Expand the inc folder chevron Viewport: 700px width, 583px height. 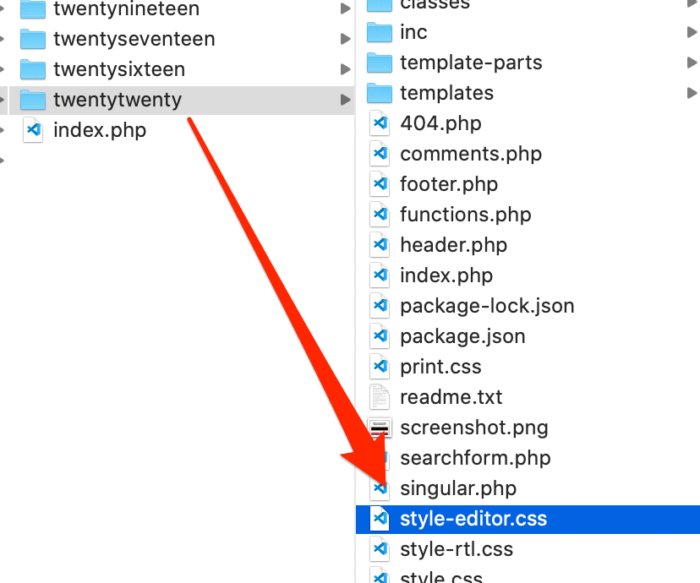[x=691, y=33]
